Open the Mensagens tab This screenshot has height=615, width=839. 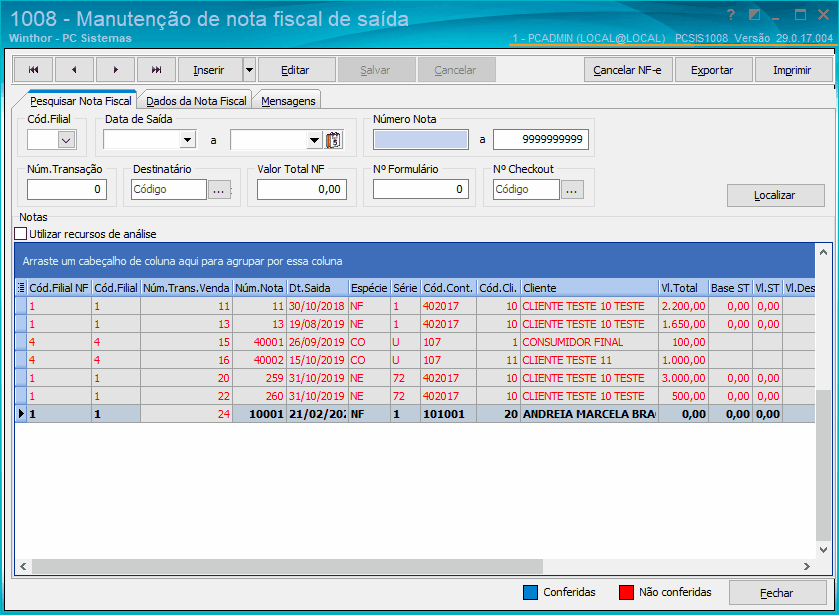288,101
